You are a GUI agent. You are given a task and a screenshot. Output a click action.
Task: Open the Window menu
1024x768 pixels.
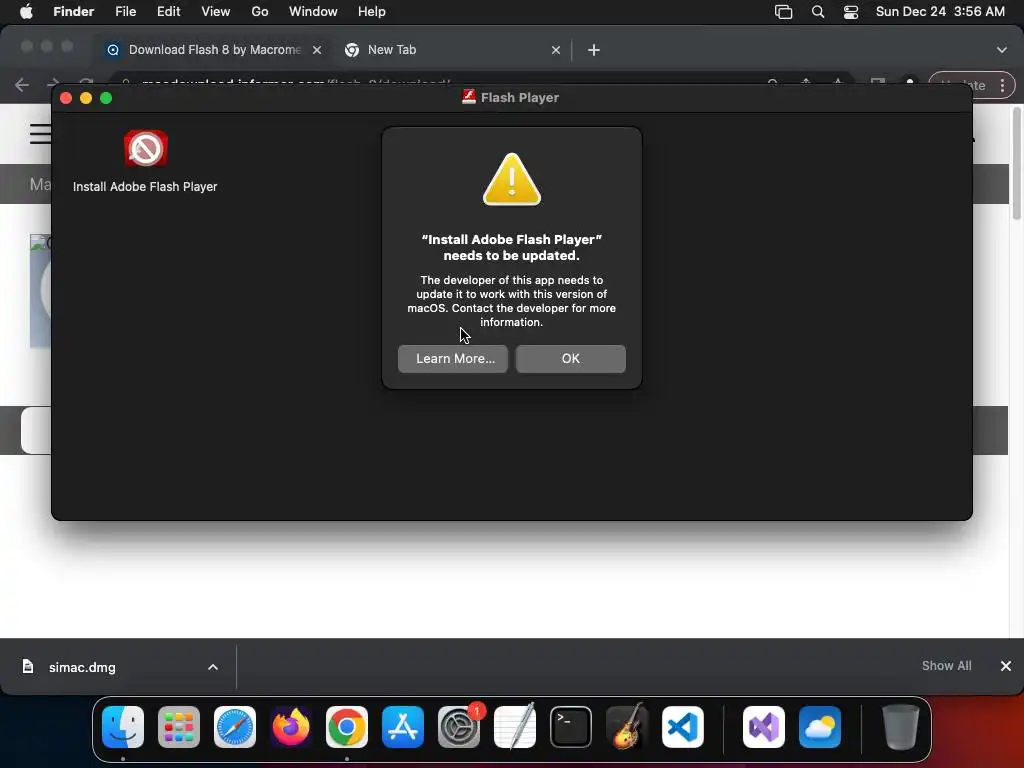pyautogui.click(x=313, y=12)
